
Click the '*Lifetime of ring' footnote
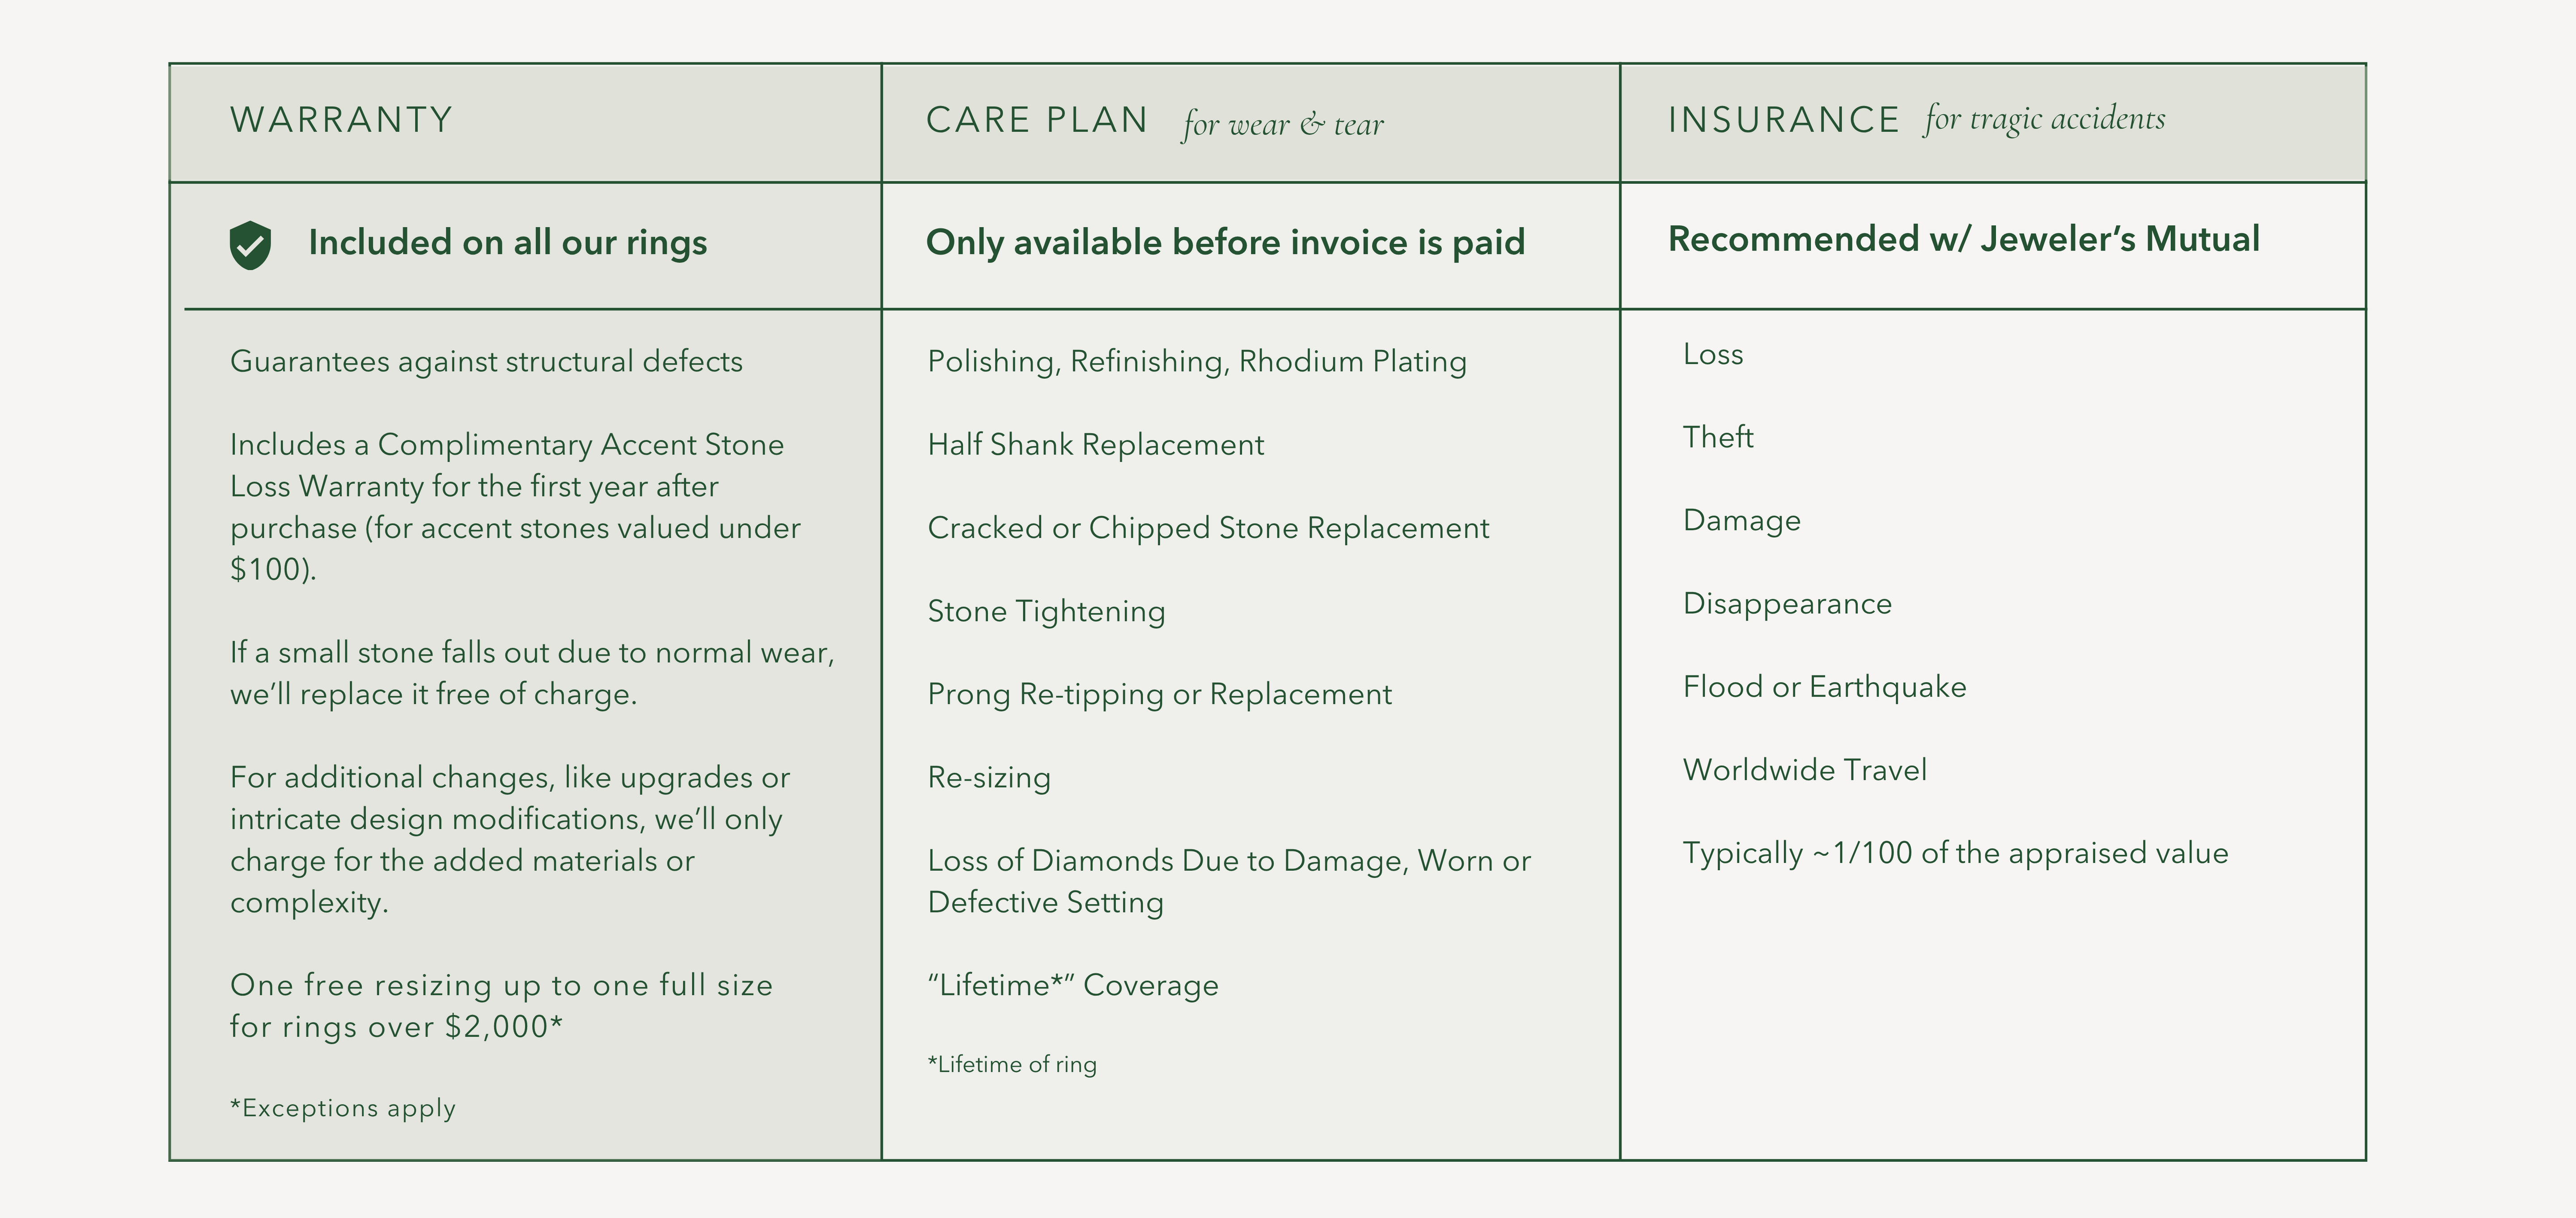[1012, 1064]
